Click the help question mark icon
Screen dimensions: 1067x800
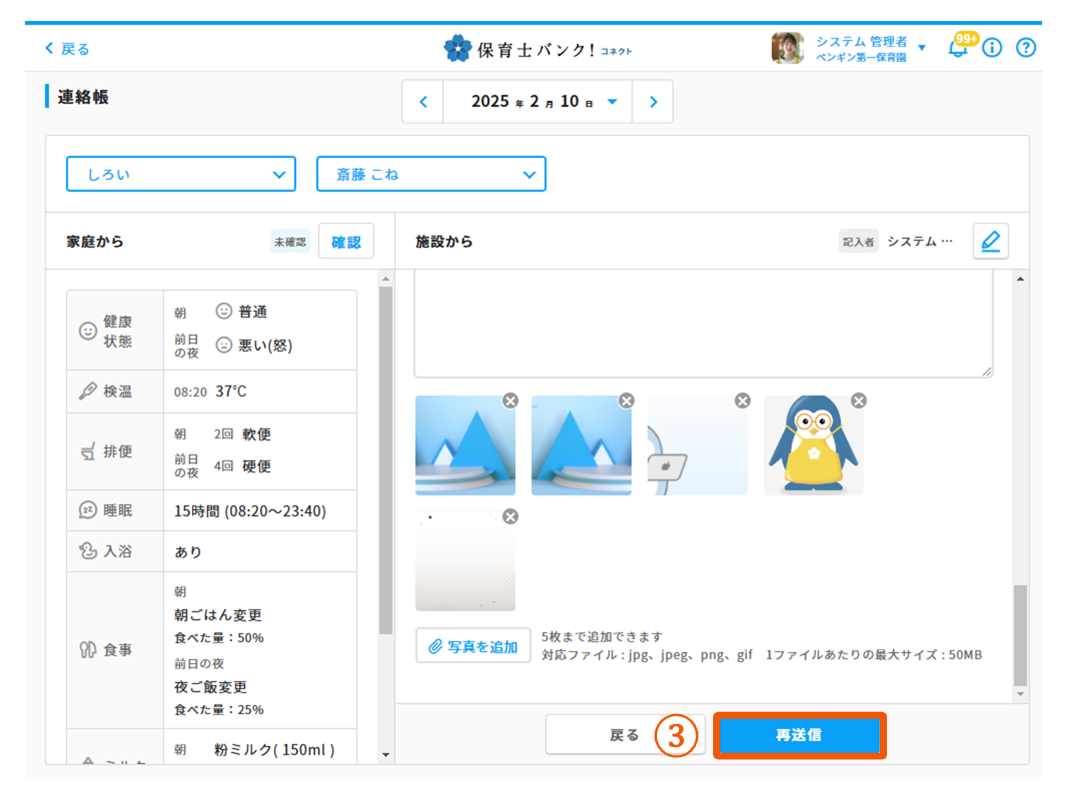(x=1025, y=48)
